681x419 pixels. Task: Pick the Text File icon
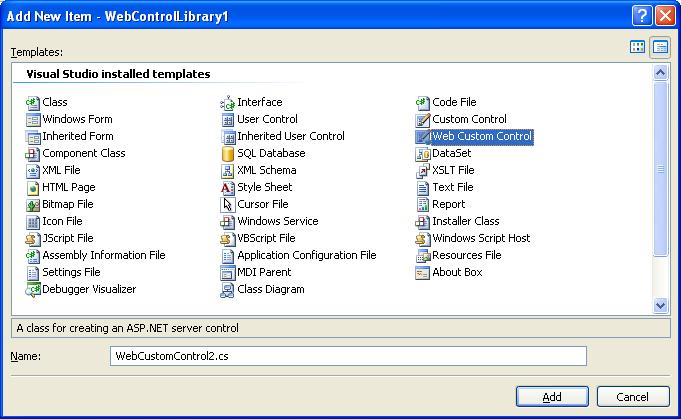[423, 188]
